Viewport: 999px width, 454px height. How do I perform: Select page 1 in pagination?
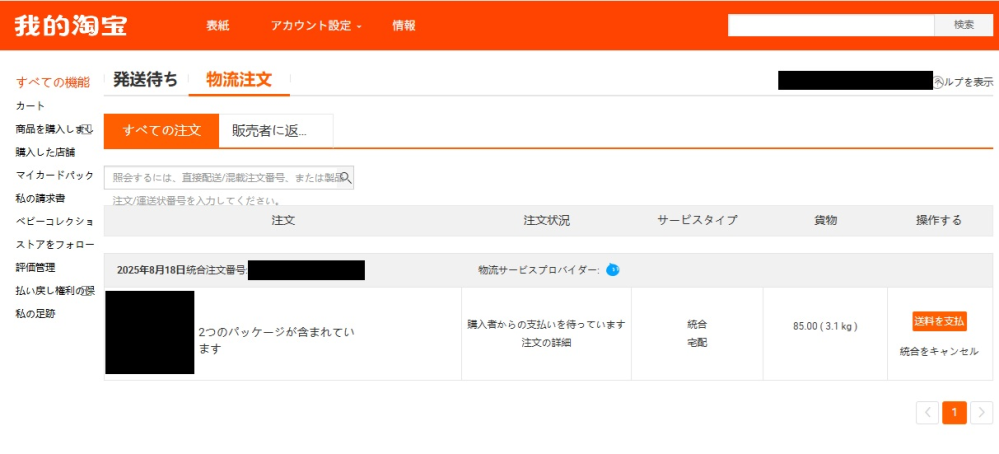coord(954,412)
